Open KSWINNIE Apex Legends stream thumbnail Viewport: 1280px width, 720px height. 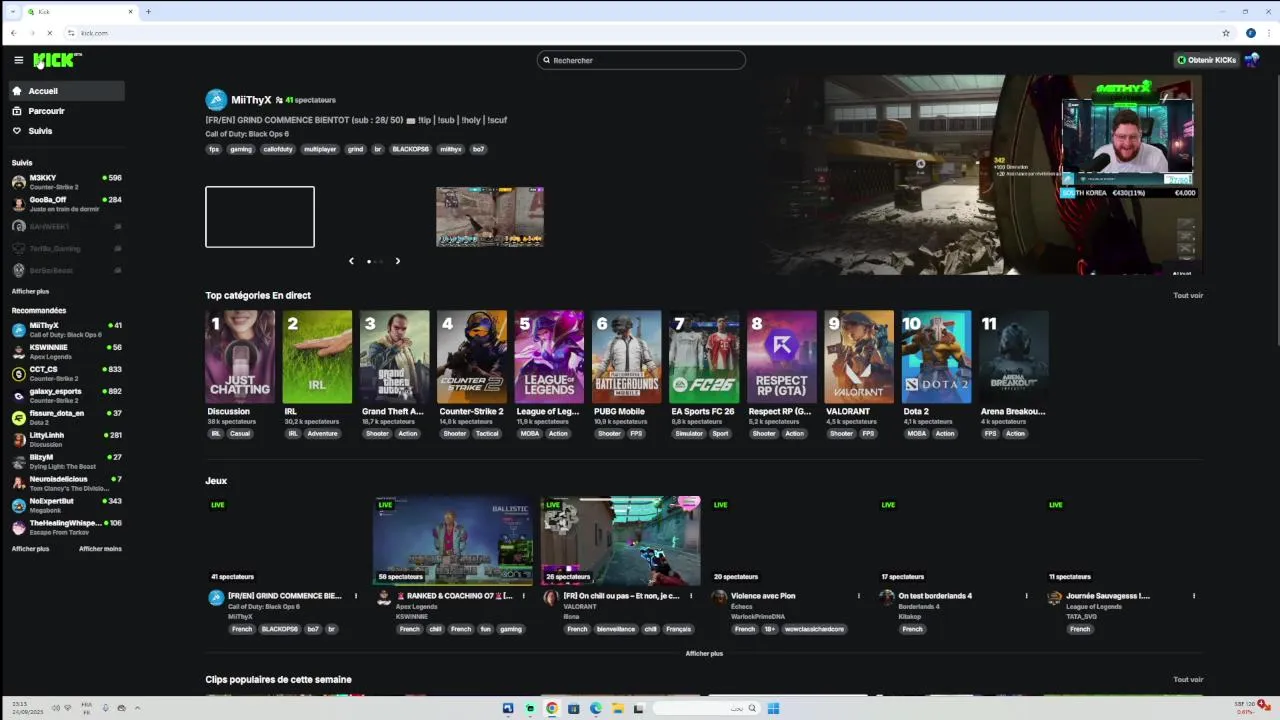click(453, 540)
